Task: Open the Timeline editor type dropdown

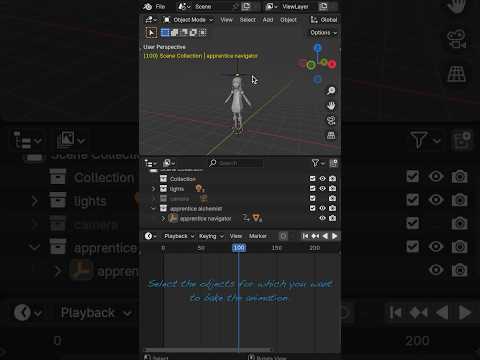Action: (x=150, y=236)
